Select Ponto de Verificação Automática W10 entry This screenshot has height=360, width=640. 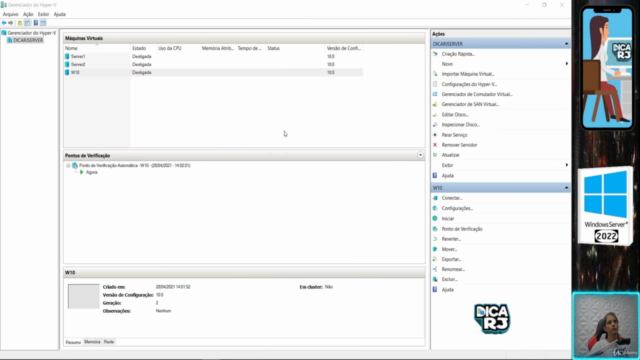click(134, 166)
